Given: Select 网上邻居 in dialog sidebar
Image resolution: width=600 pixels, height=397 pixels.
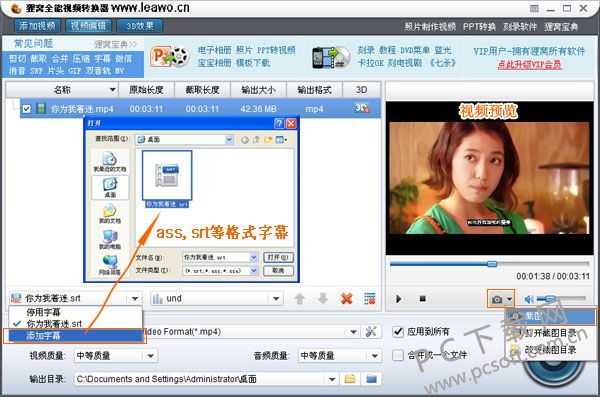Looking at the screenshot, I should (110, 265).
